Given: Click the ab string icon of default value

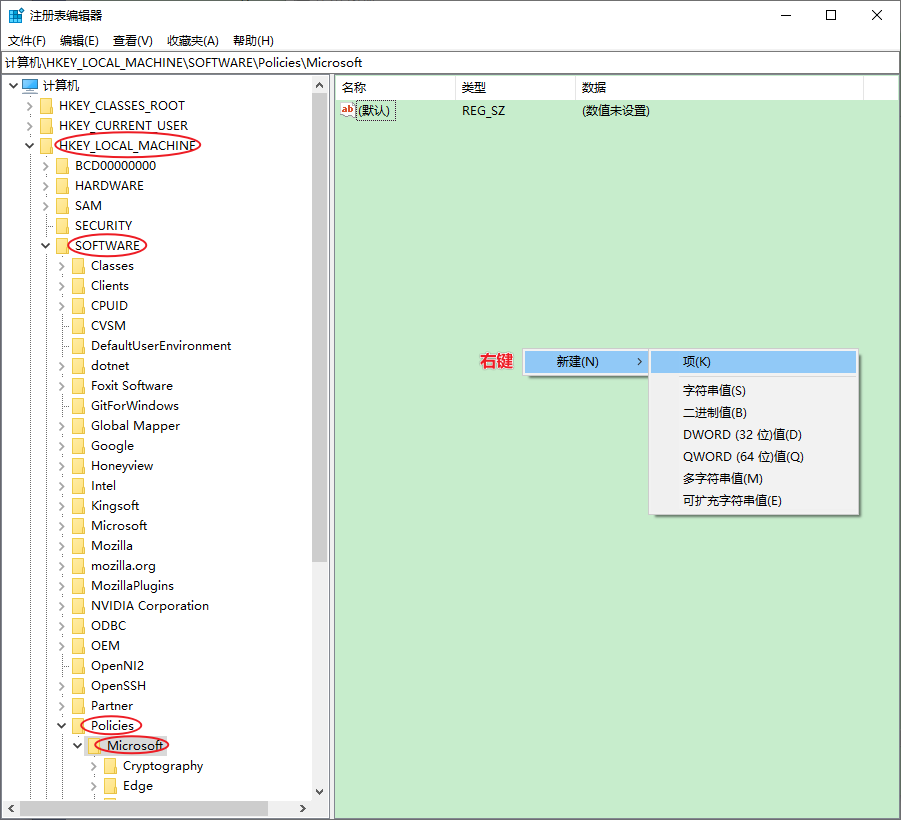Looking at the screenshot, I should pos(348,110).
